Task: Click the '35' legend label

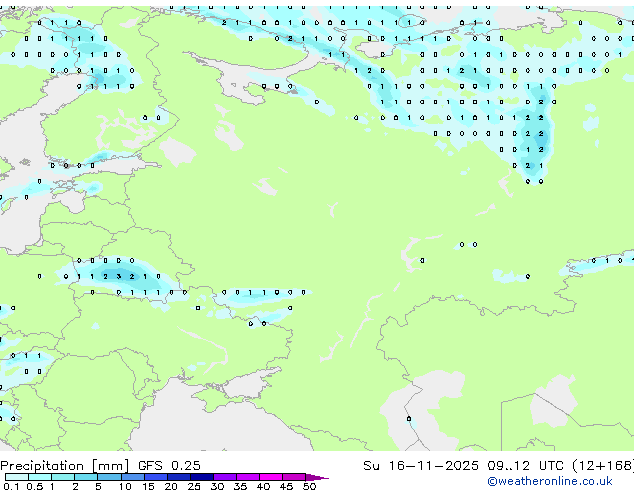Action: coord(240,486)
